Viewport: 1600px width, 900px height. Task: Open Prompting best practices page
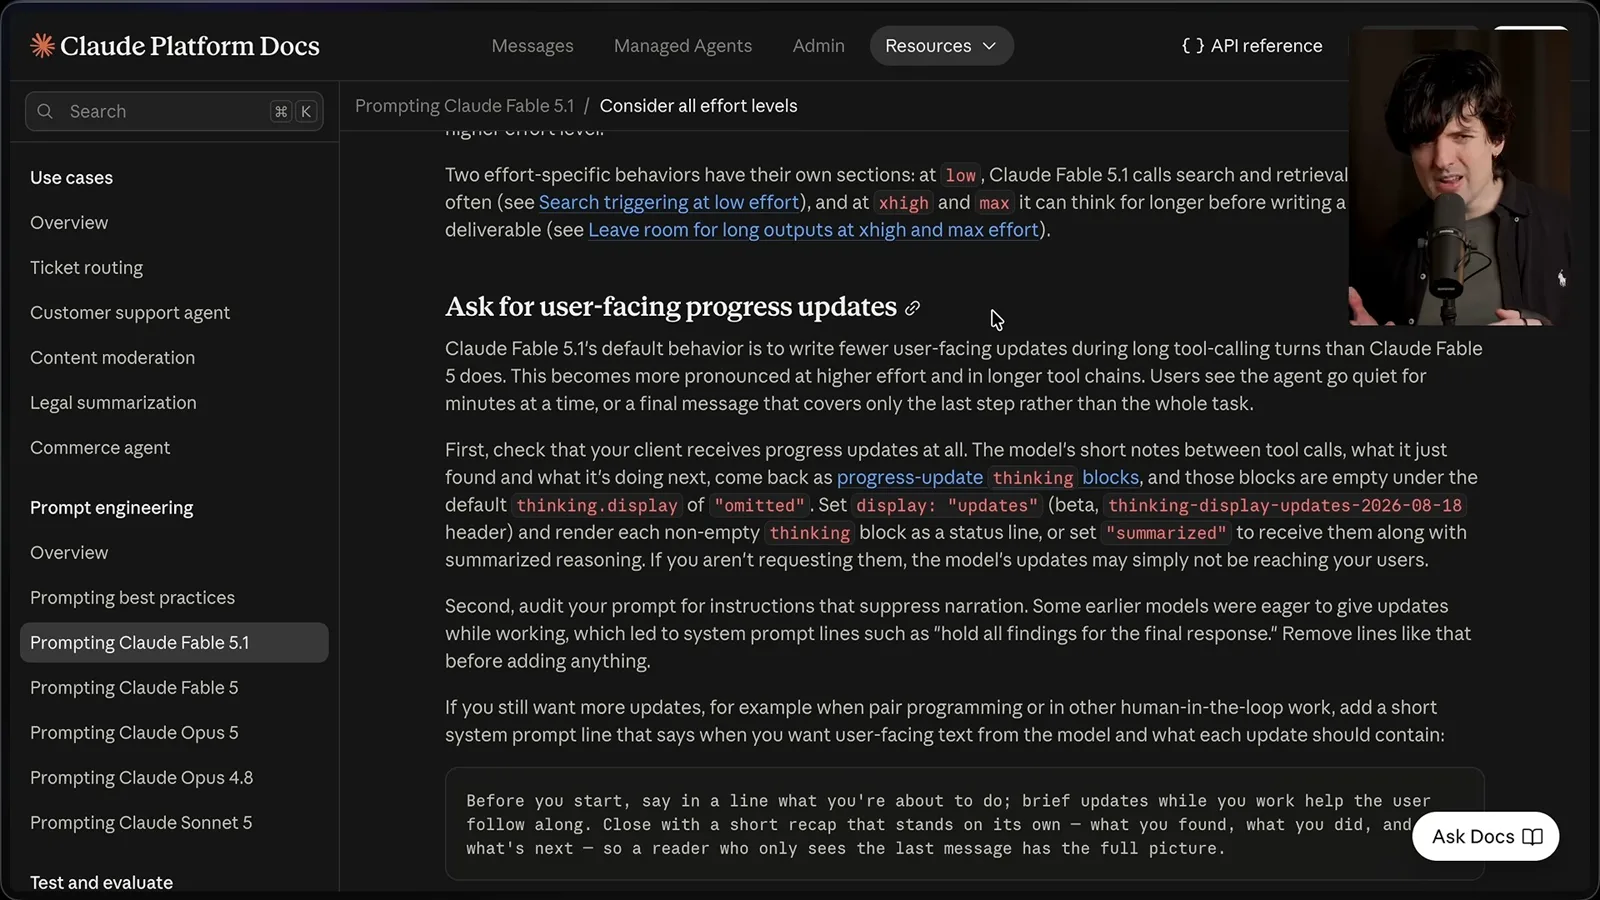click(x=132, y=598)
